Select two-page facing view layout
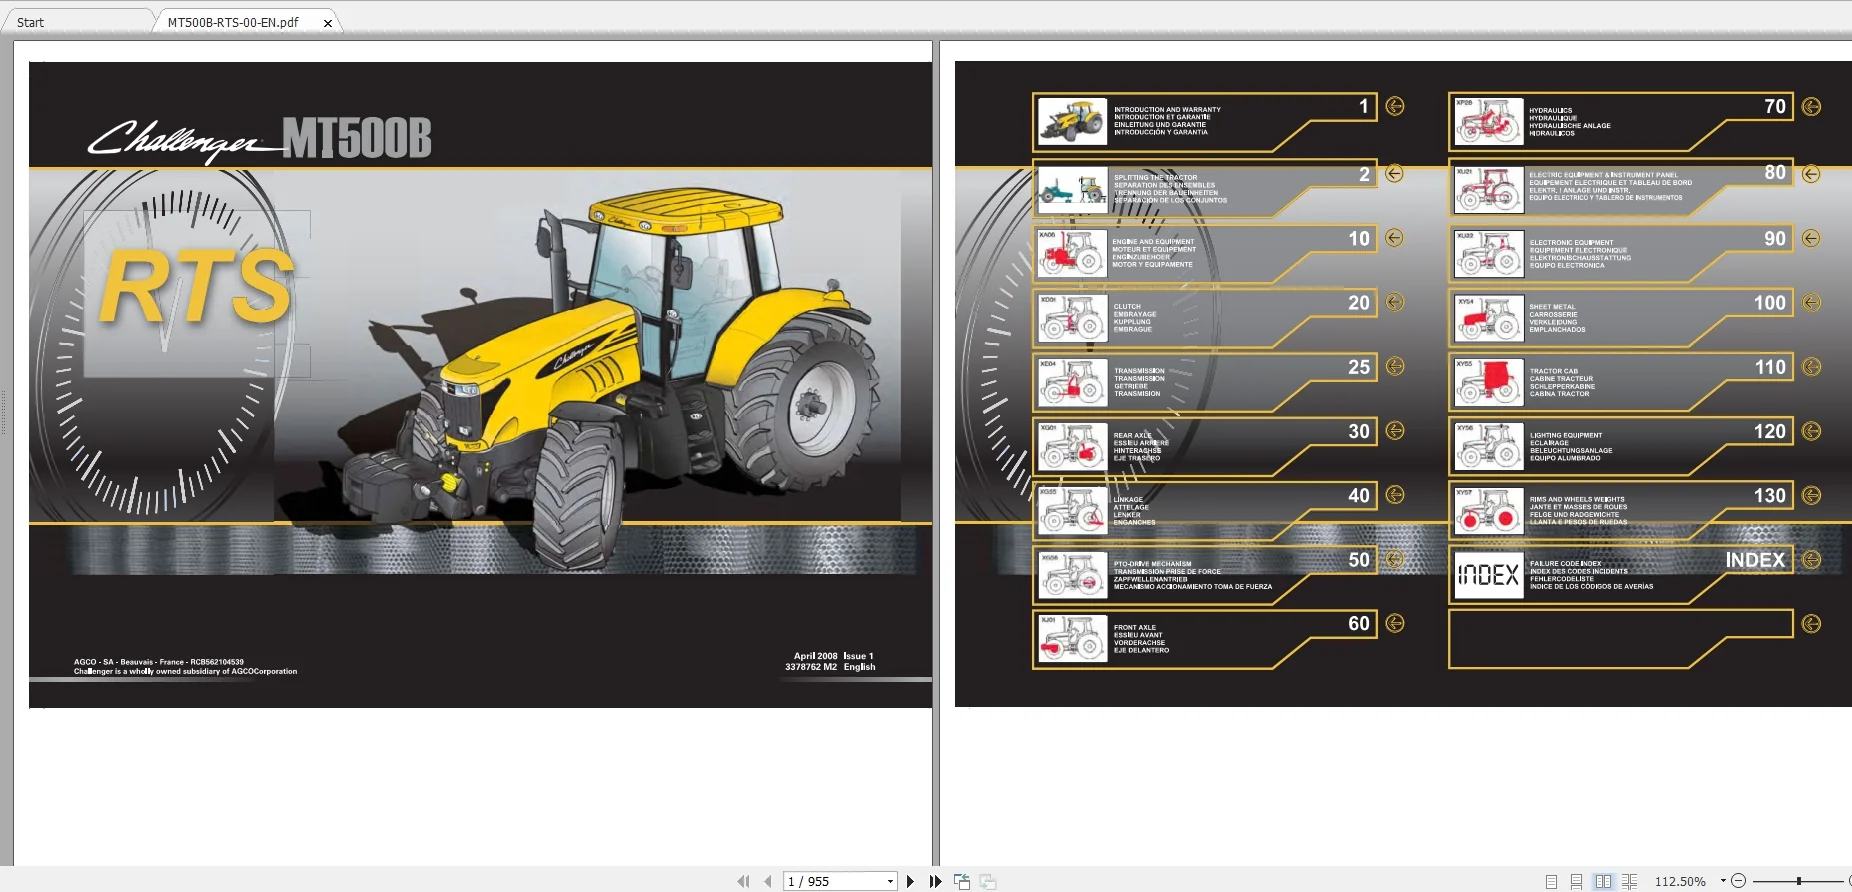Image resolution: width=1852 pixels, height=892 pixels. 1603,881
